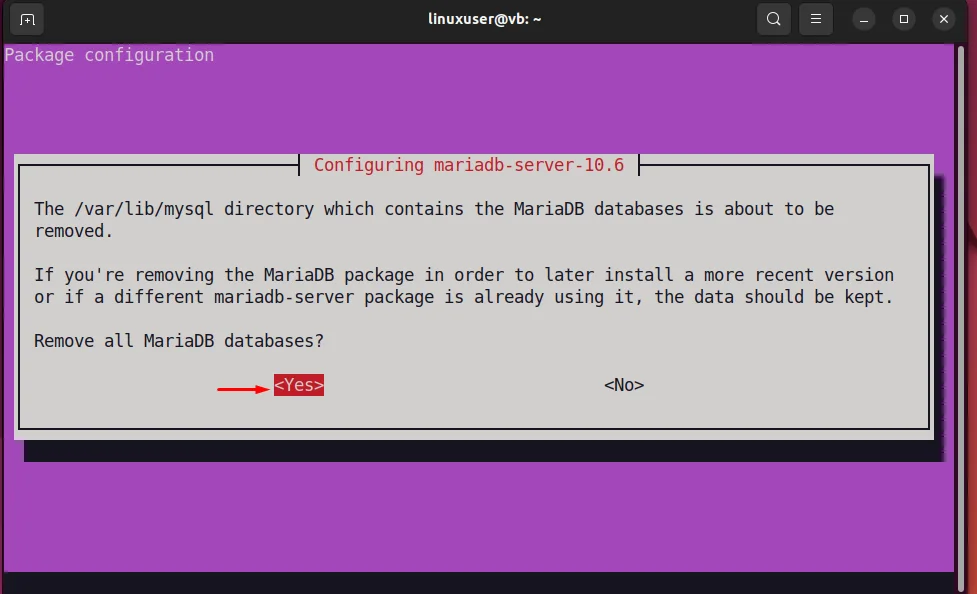The width and height of the screenshot is (977, 594).
Task: Click the word 'removed.' in the dialog
Action: pyautogui.click(x=74, y=231)
